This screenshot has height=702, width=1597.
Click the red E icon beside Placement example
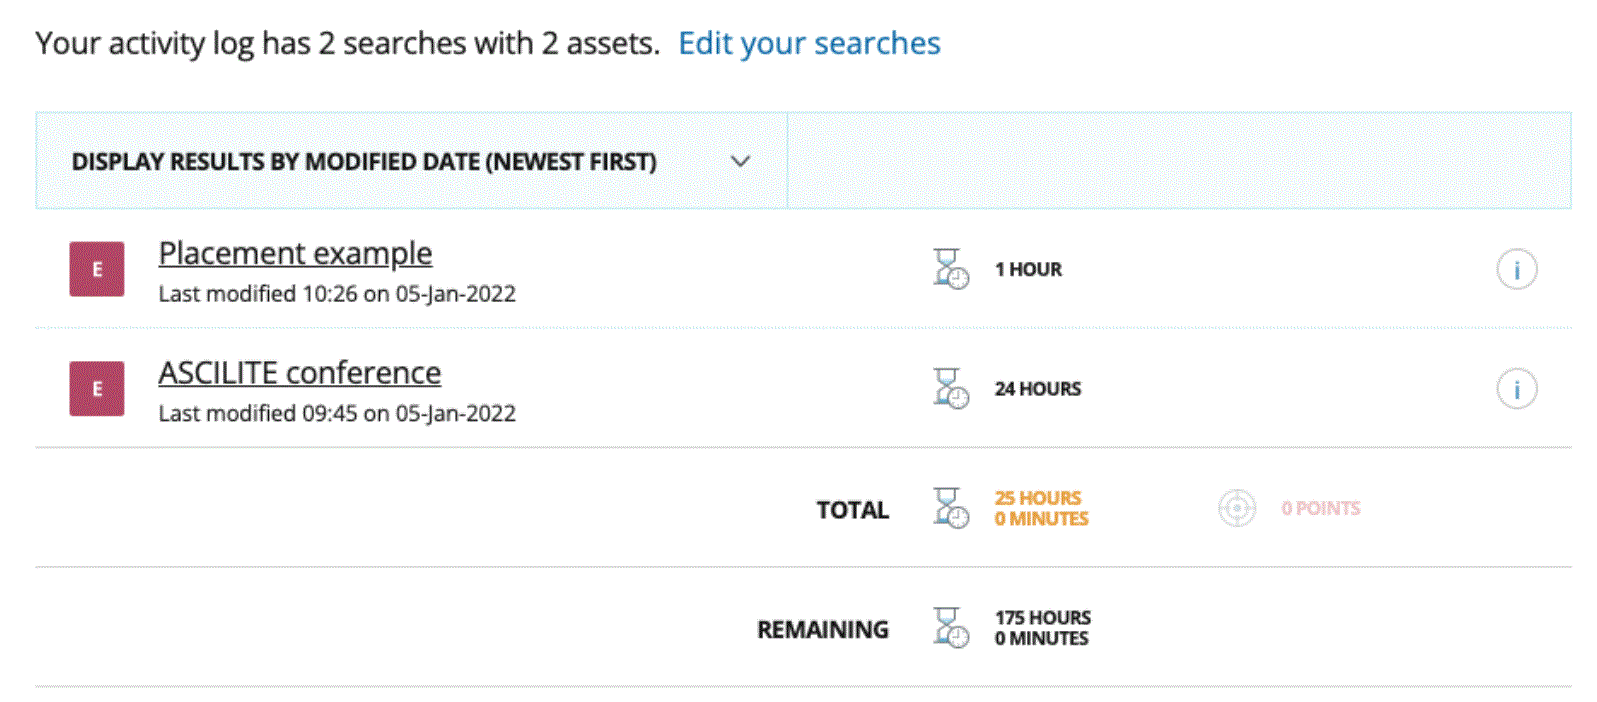pyautogui.click(x=97, y=269)
